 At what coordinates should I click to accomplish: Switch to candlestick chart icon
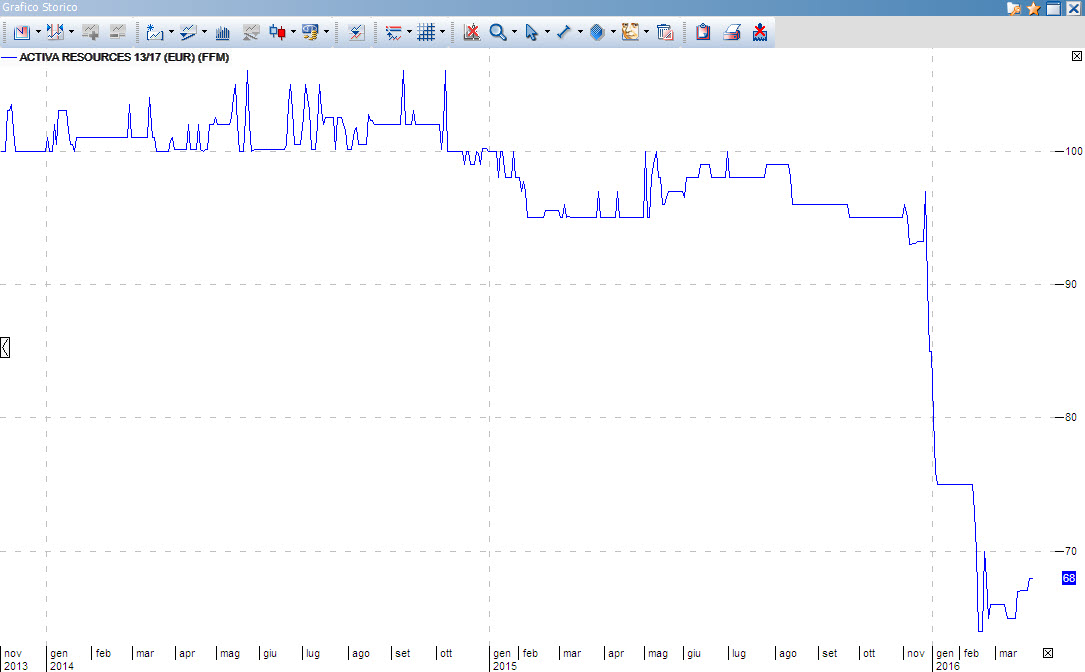pyautogui.click(x=277, y=33)
